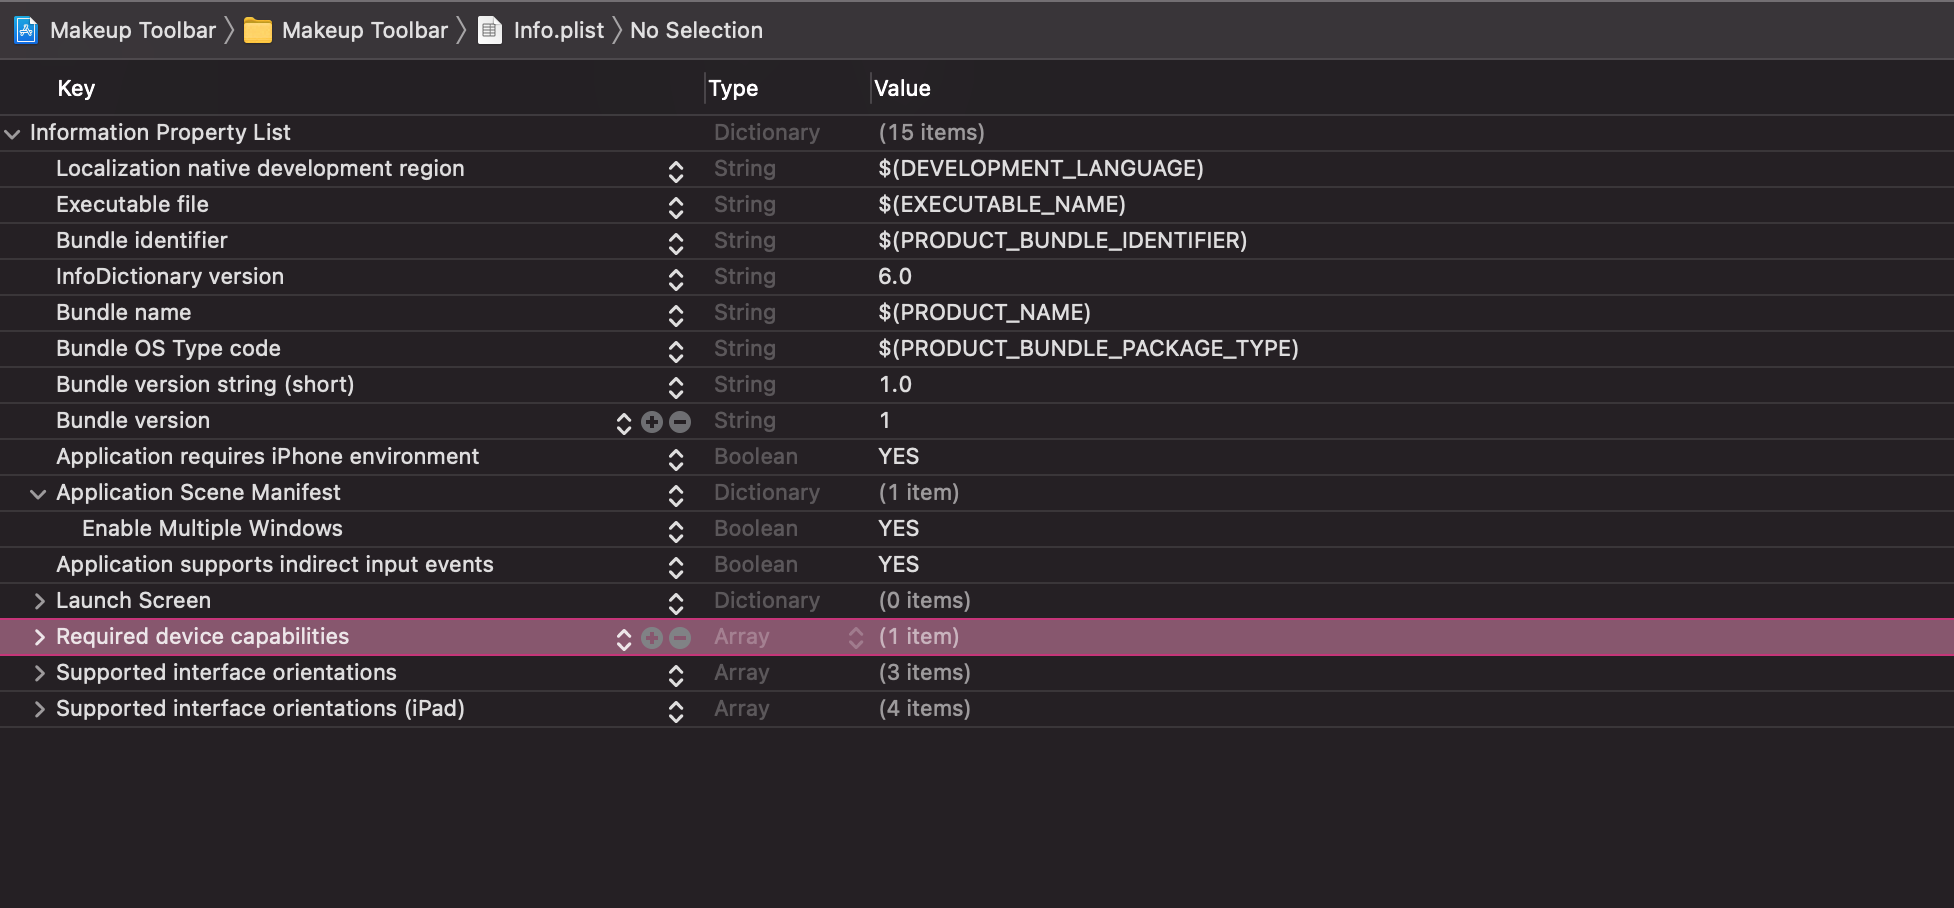Click the minus icon on Bundle version row

tap(680, 422)
